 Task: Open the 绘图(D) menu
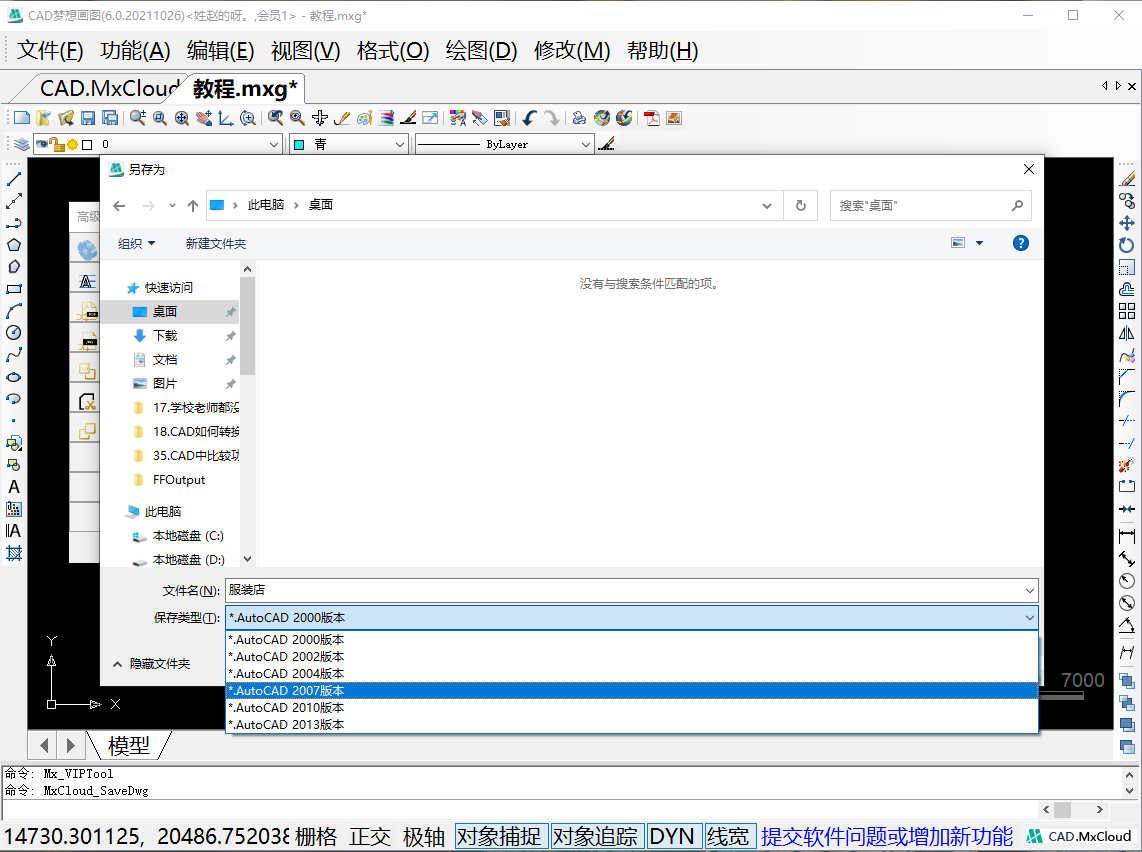[x=481, y=50]
